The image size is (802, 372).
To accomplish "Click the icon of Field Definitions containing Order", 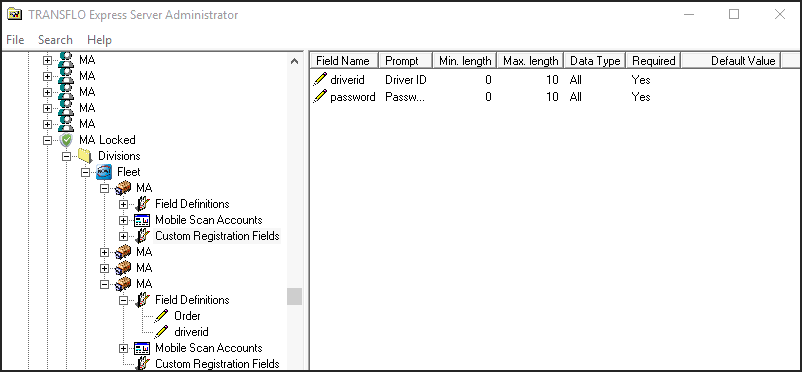I will (x=143, y=300).
